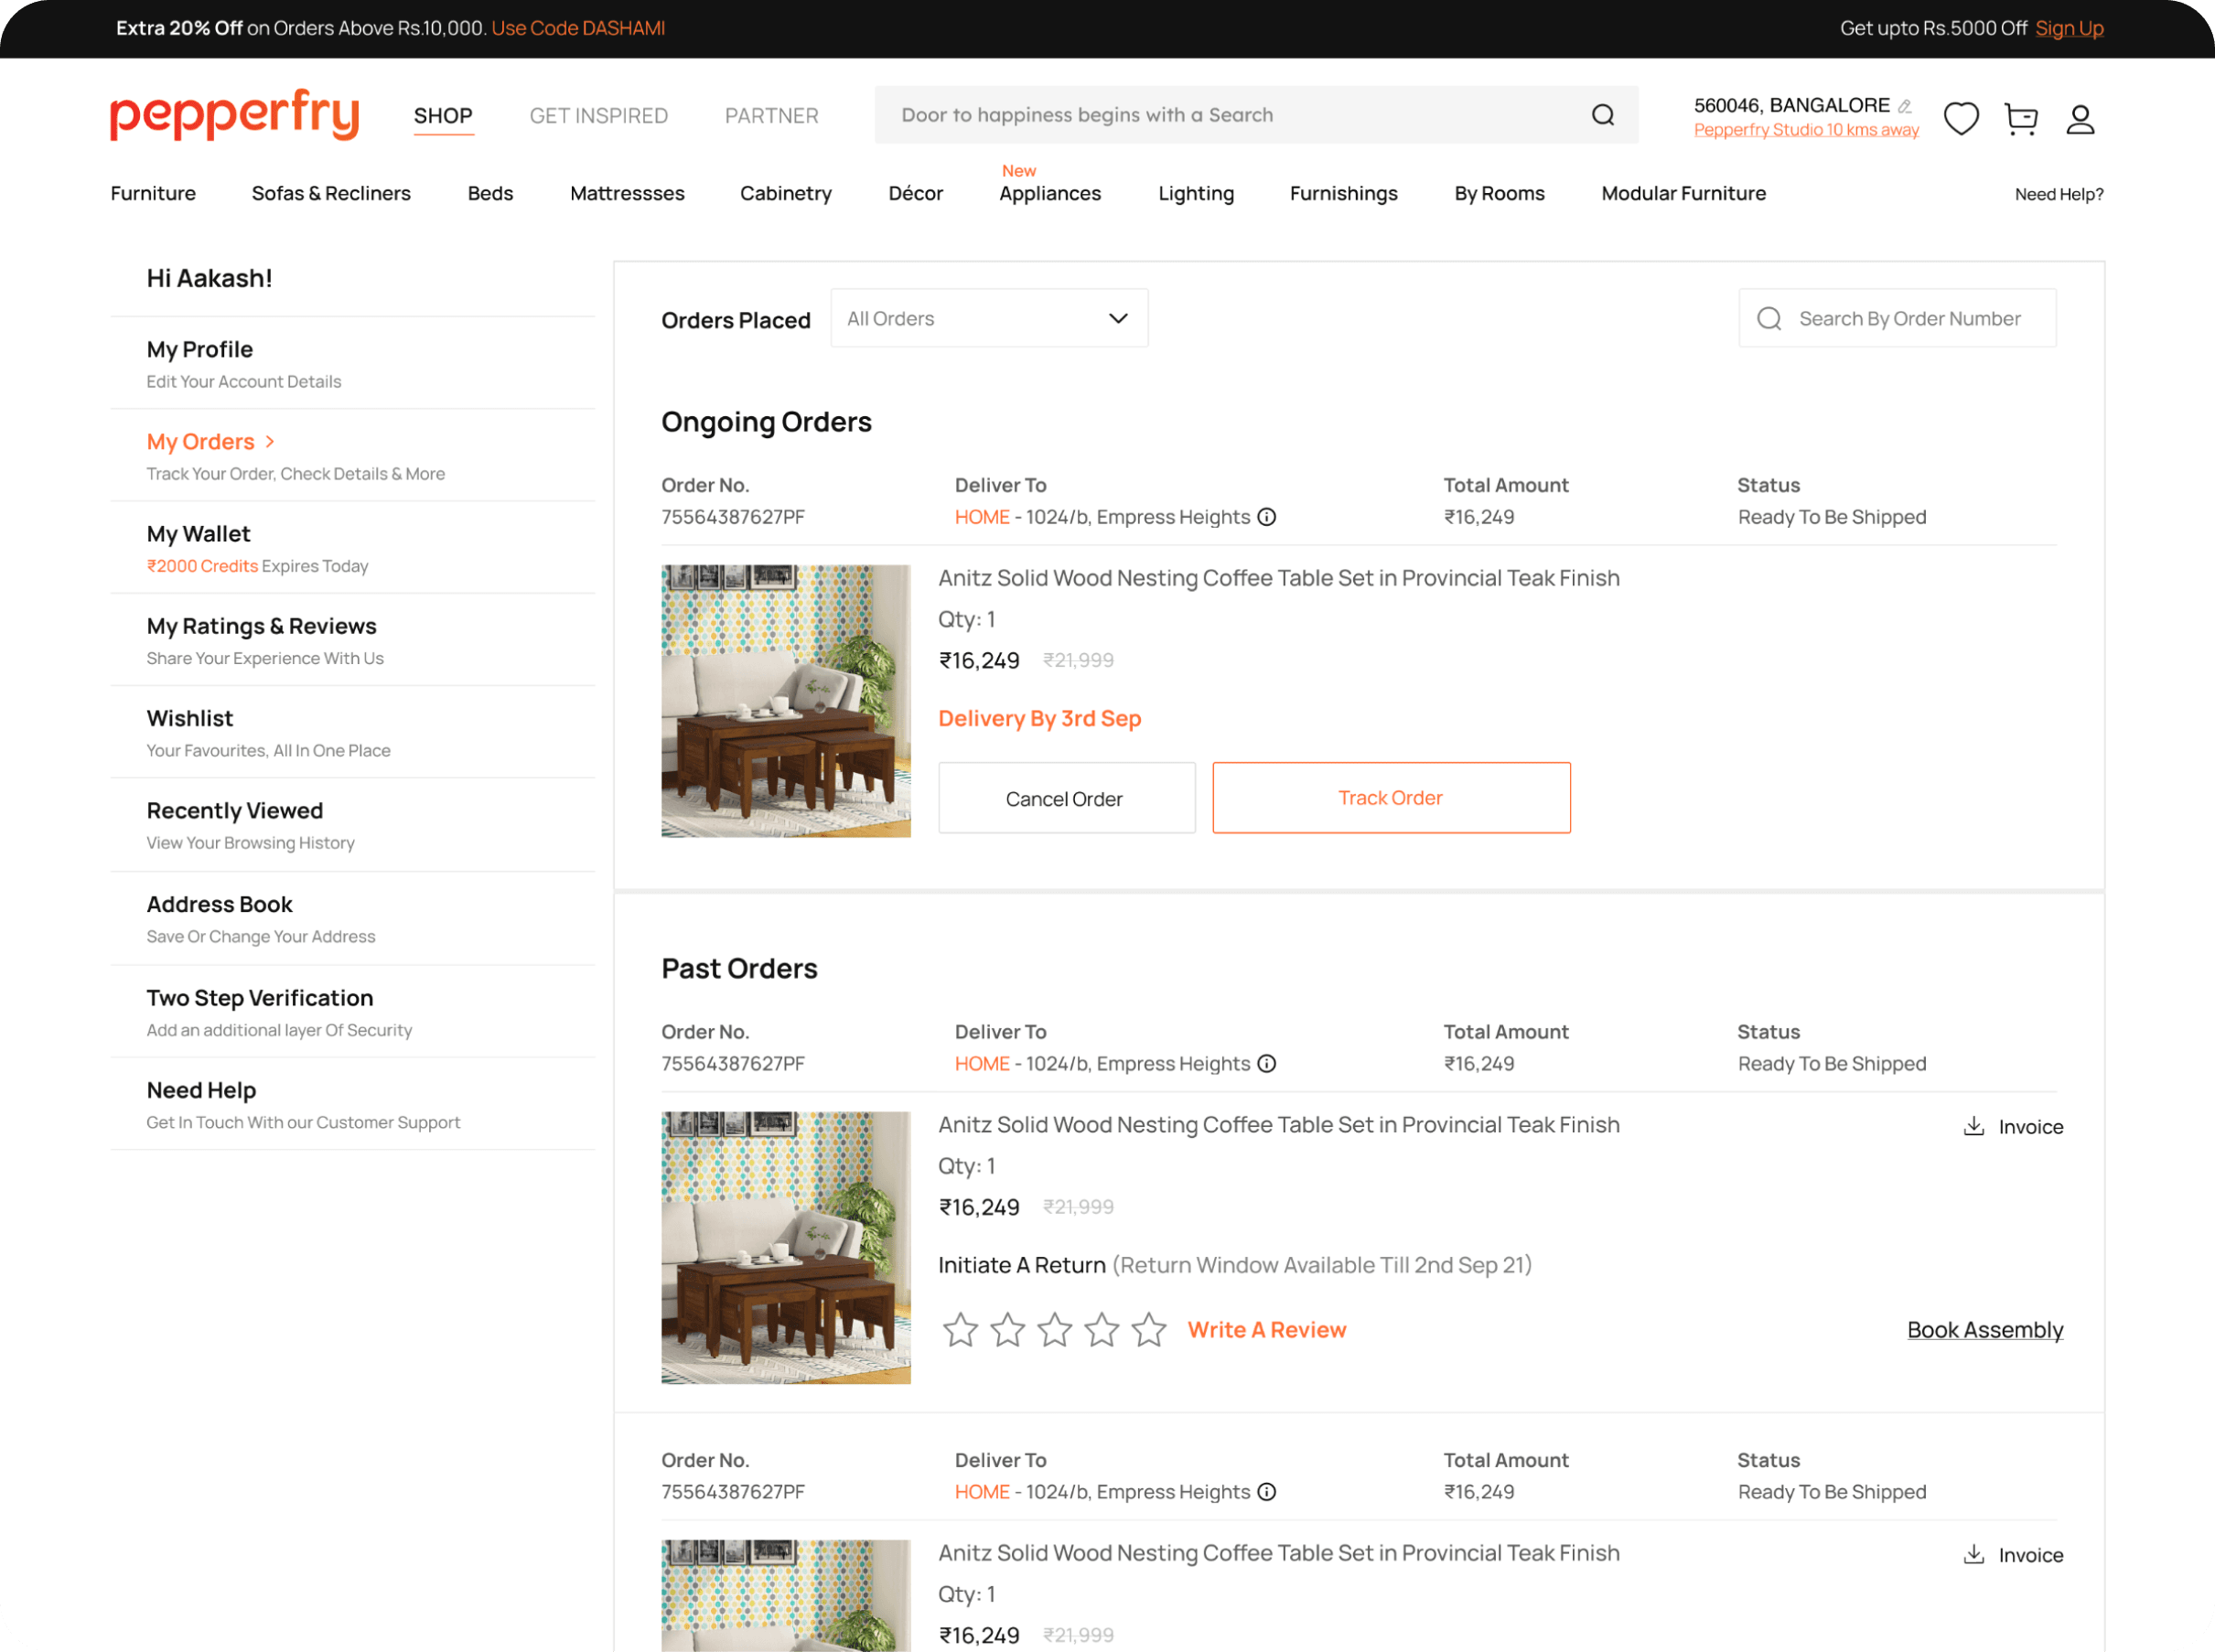Viewport: 2215px width, 1652px height.
Task: Click the Write A Review link
Action: 1267,1329
